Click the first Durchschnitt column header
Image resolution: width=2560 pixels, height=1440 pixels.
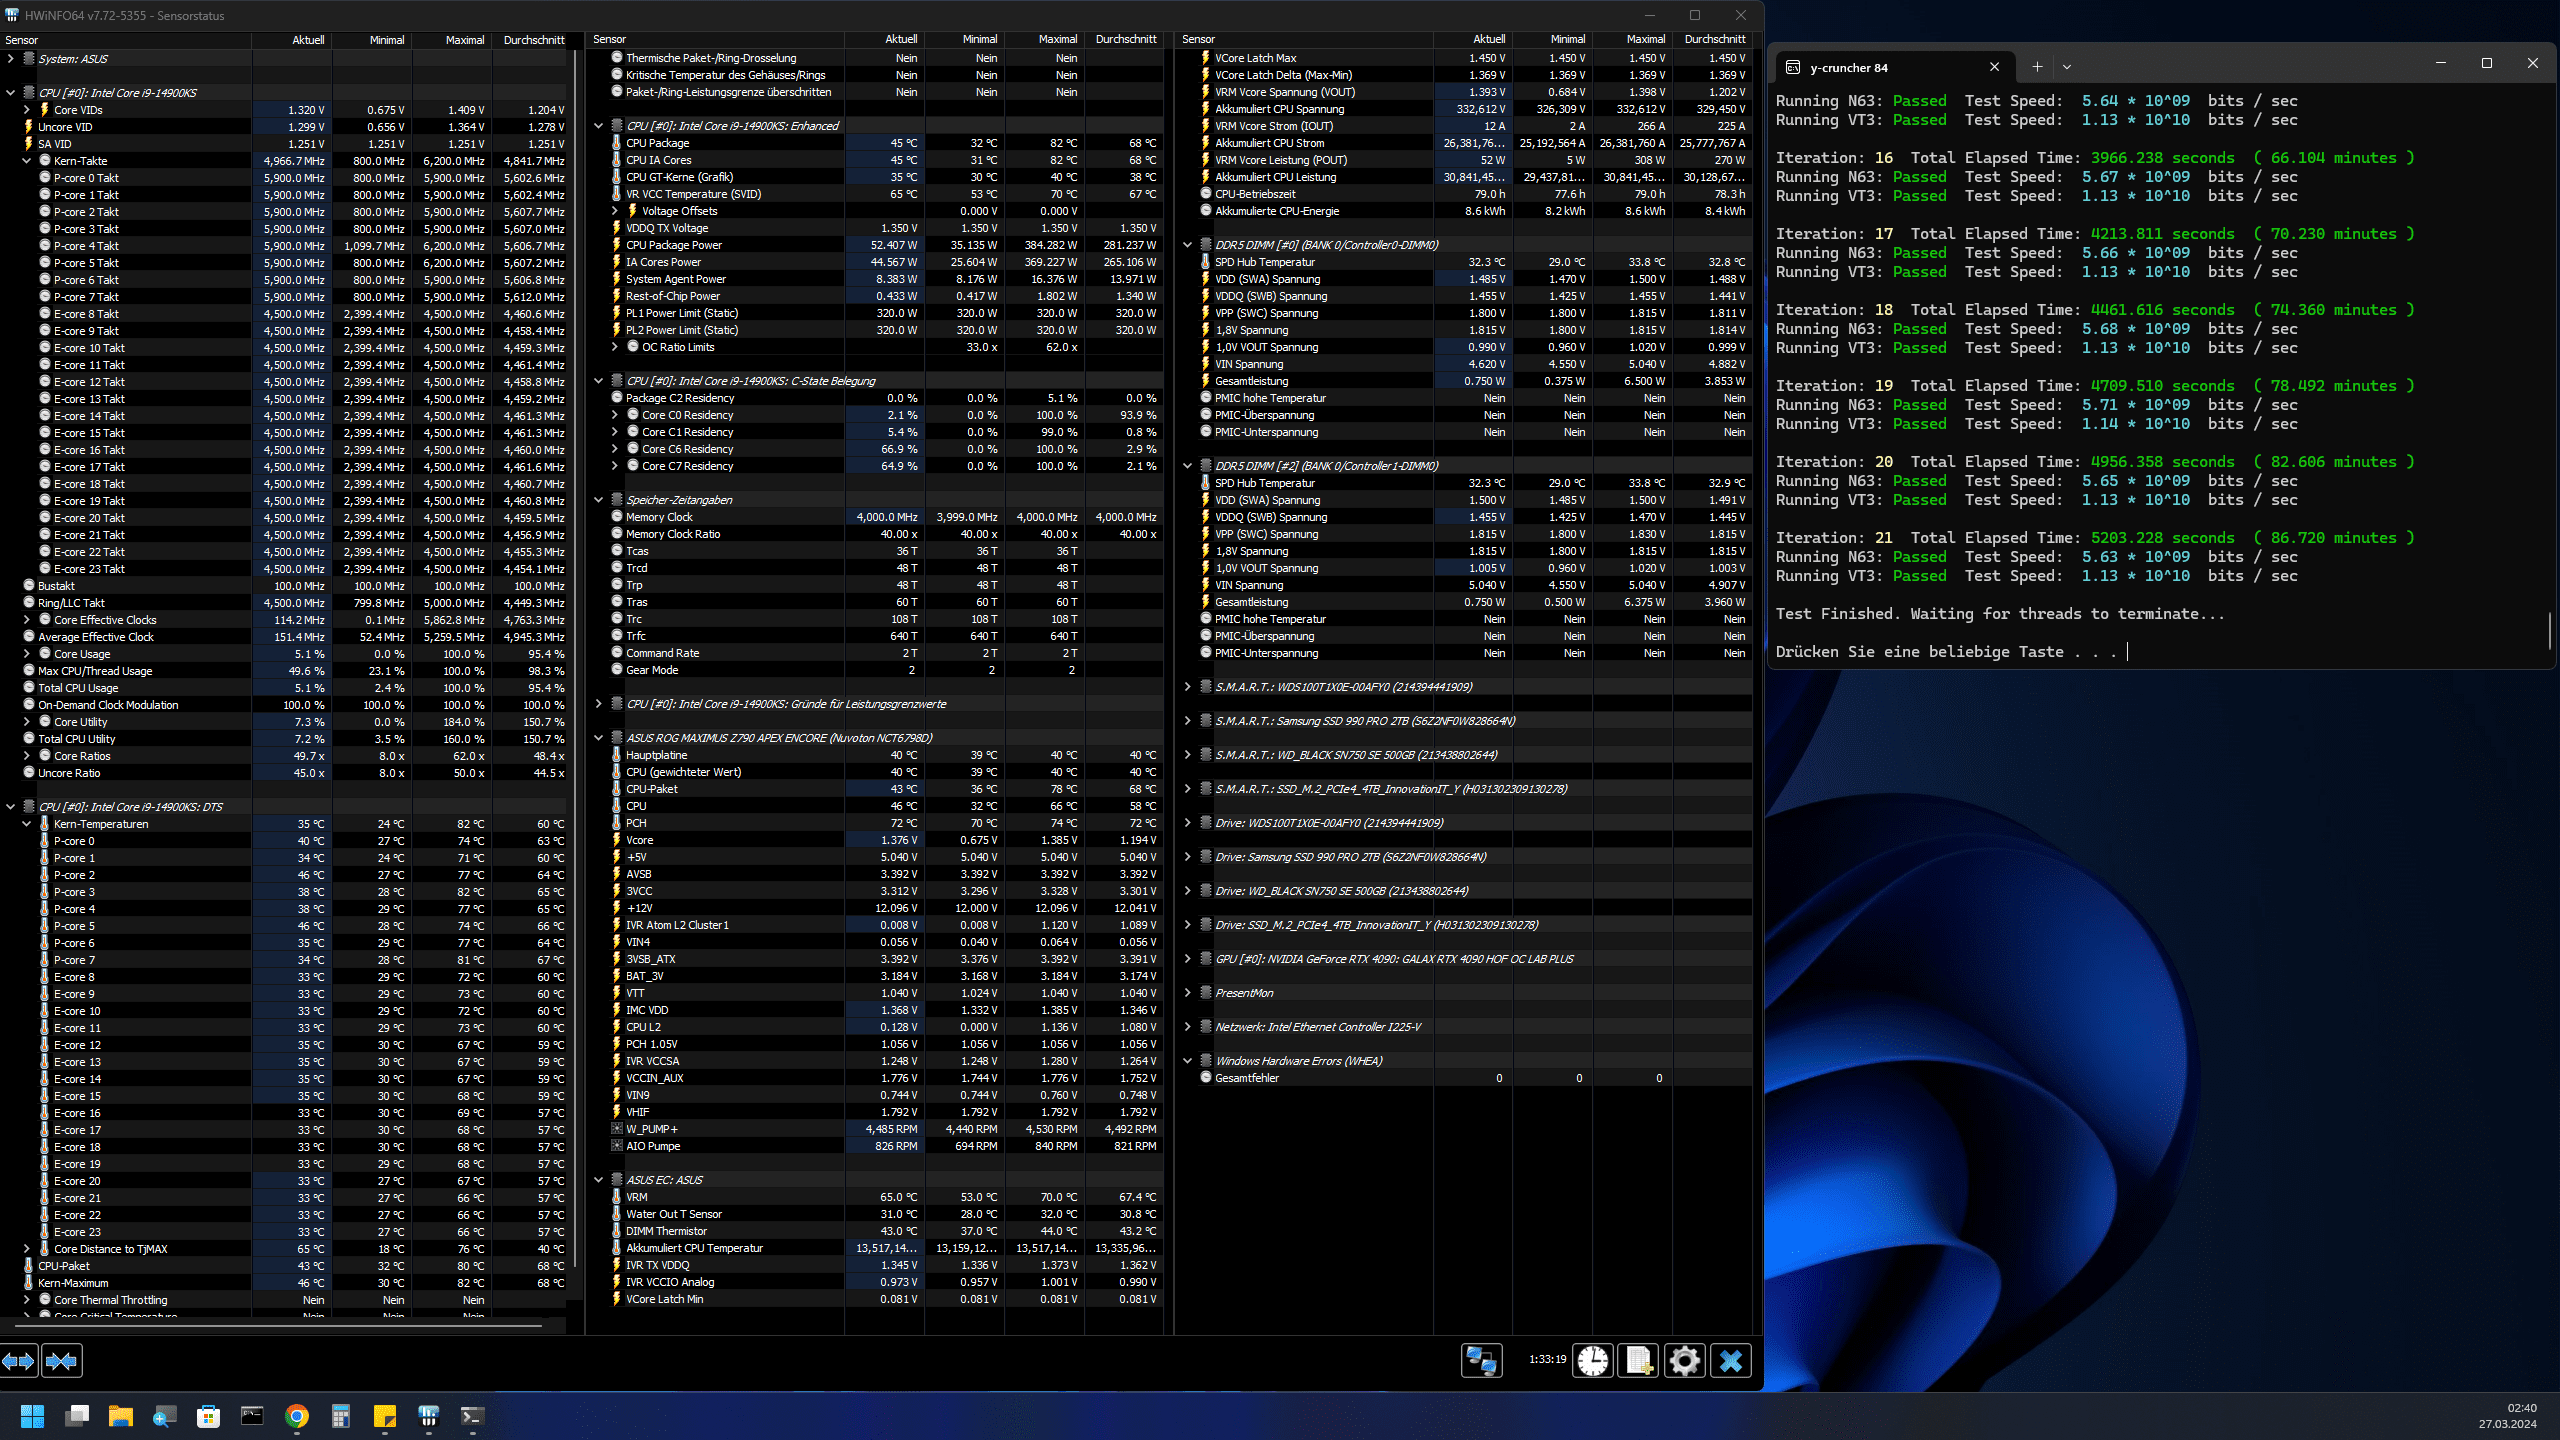[x=534, y=40]
